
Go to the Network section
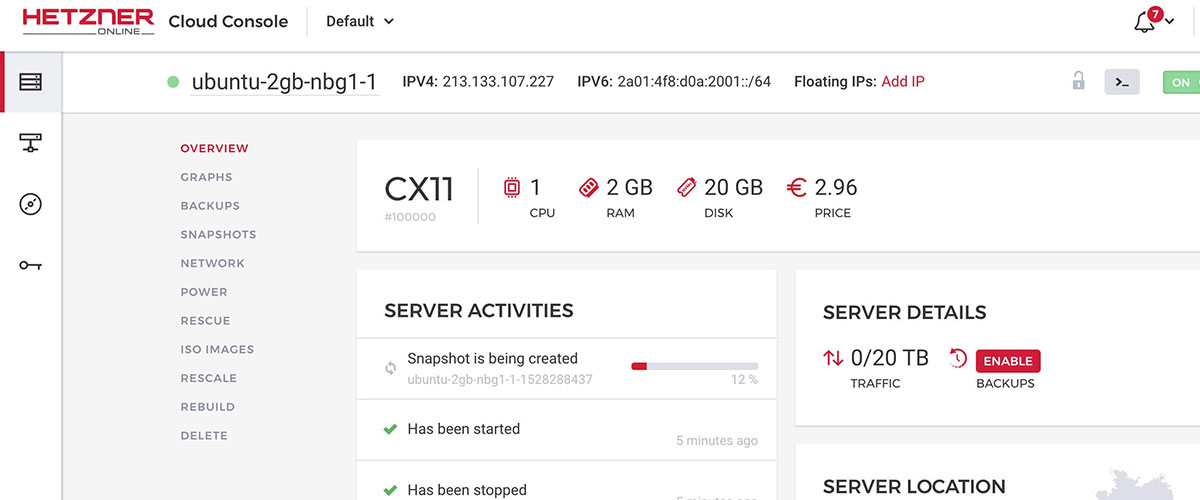pos(212,263)
